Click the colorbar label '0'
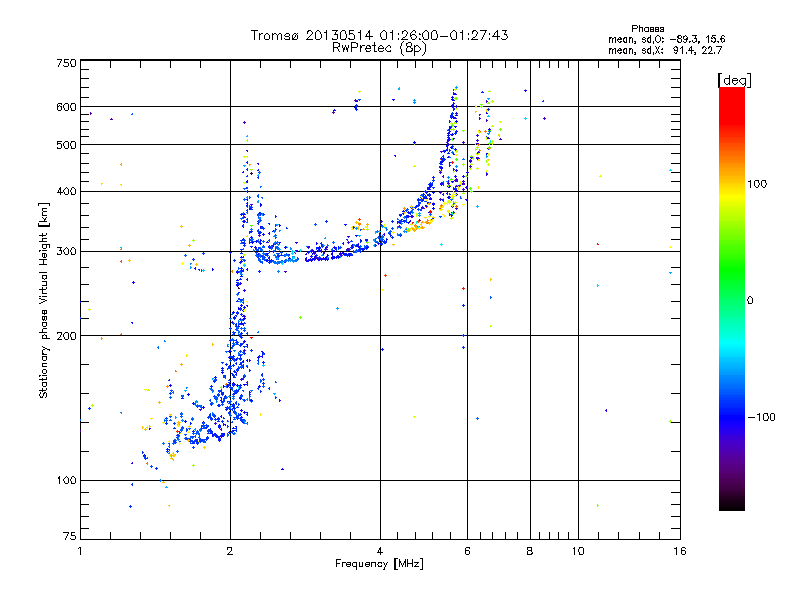Viewport: 800px width, 600px height. (750, 301)
